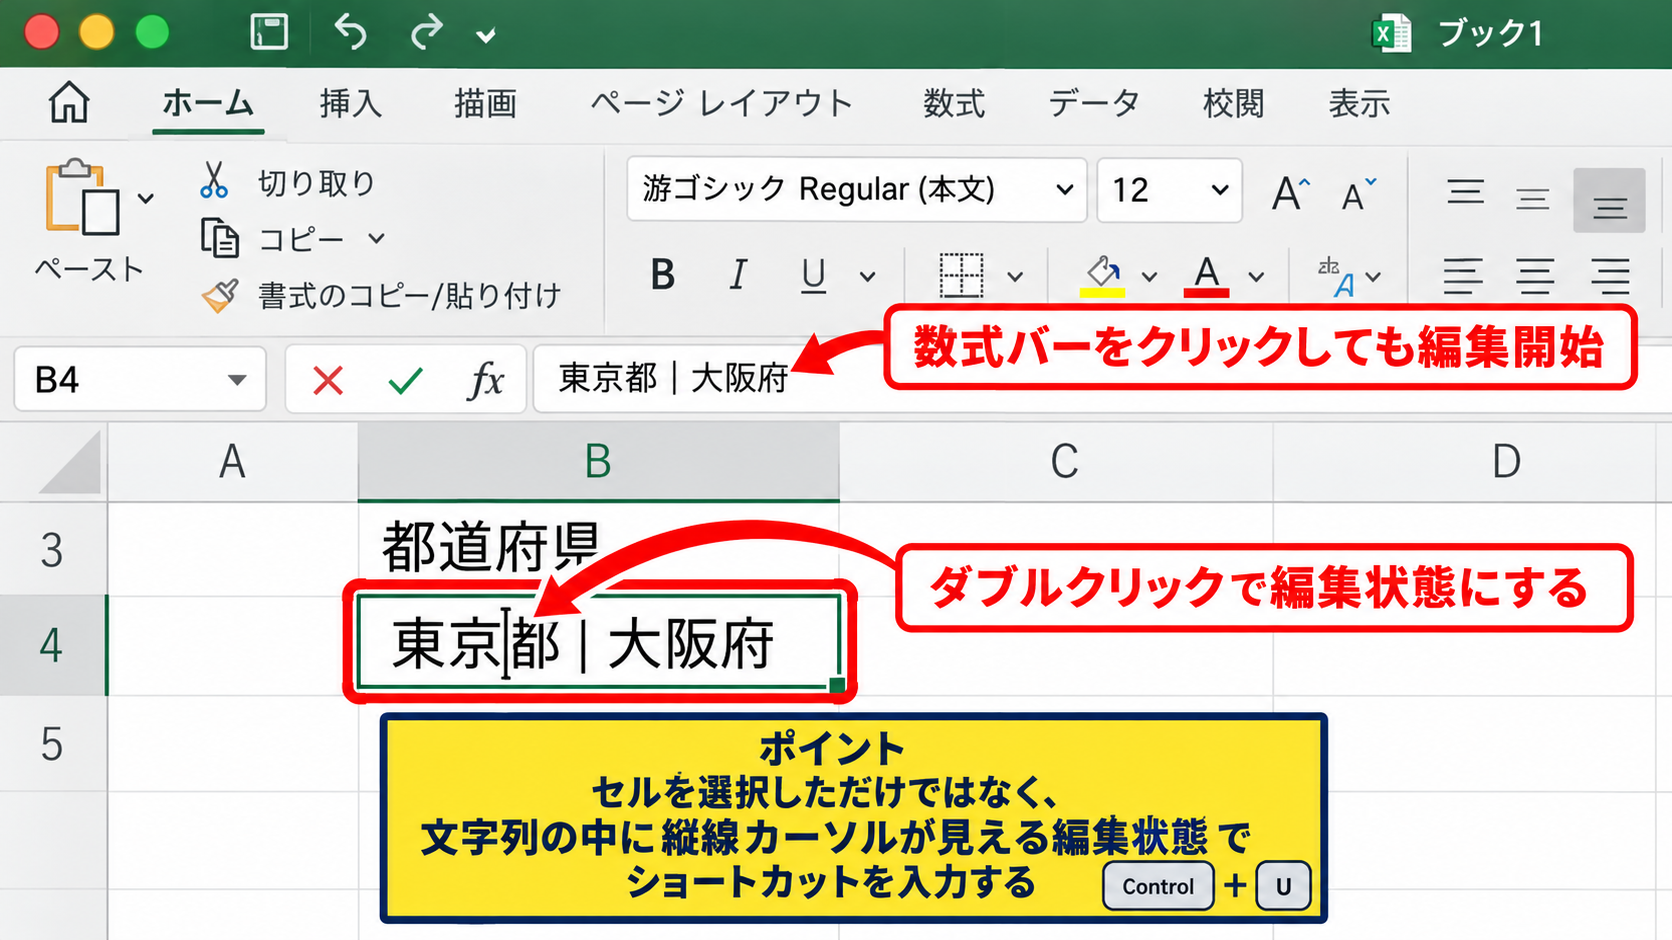Cancel edit with red X
This screenshot has width=1672, height=940.
coord(328,380)
